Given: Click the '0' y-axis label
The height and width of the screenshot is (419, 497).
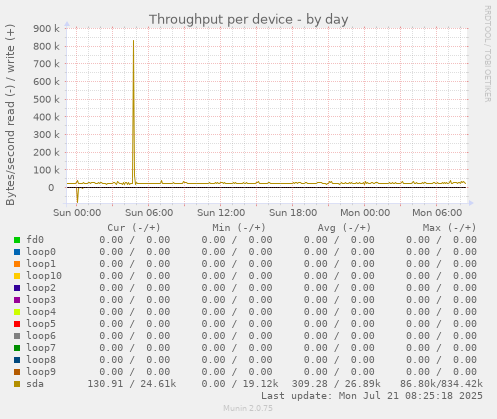Looking at the screenshot, I should [x=51, y=188].
